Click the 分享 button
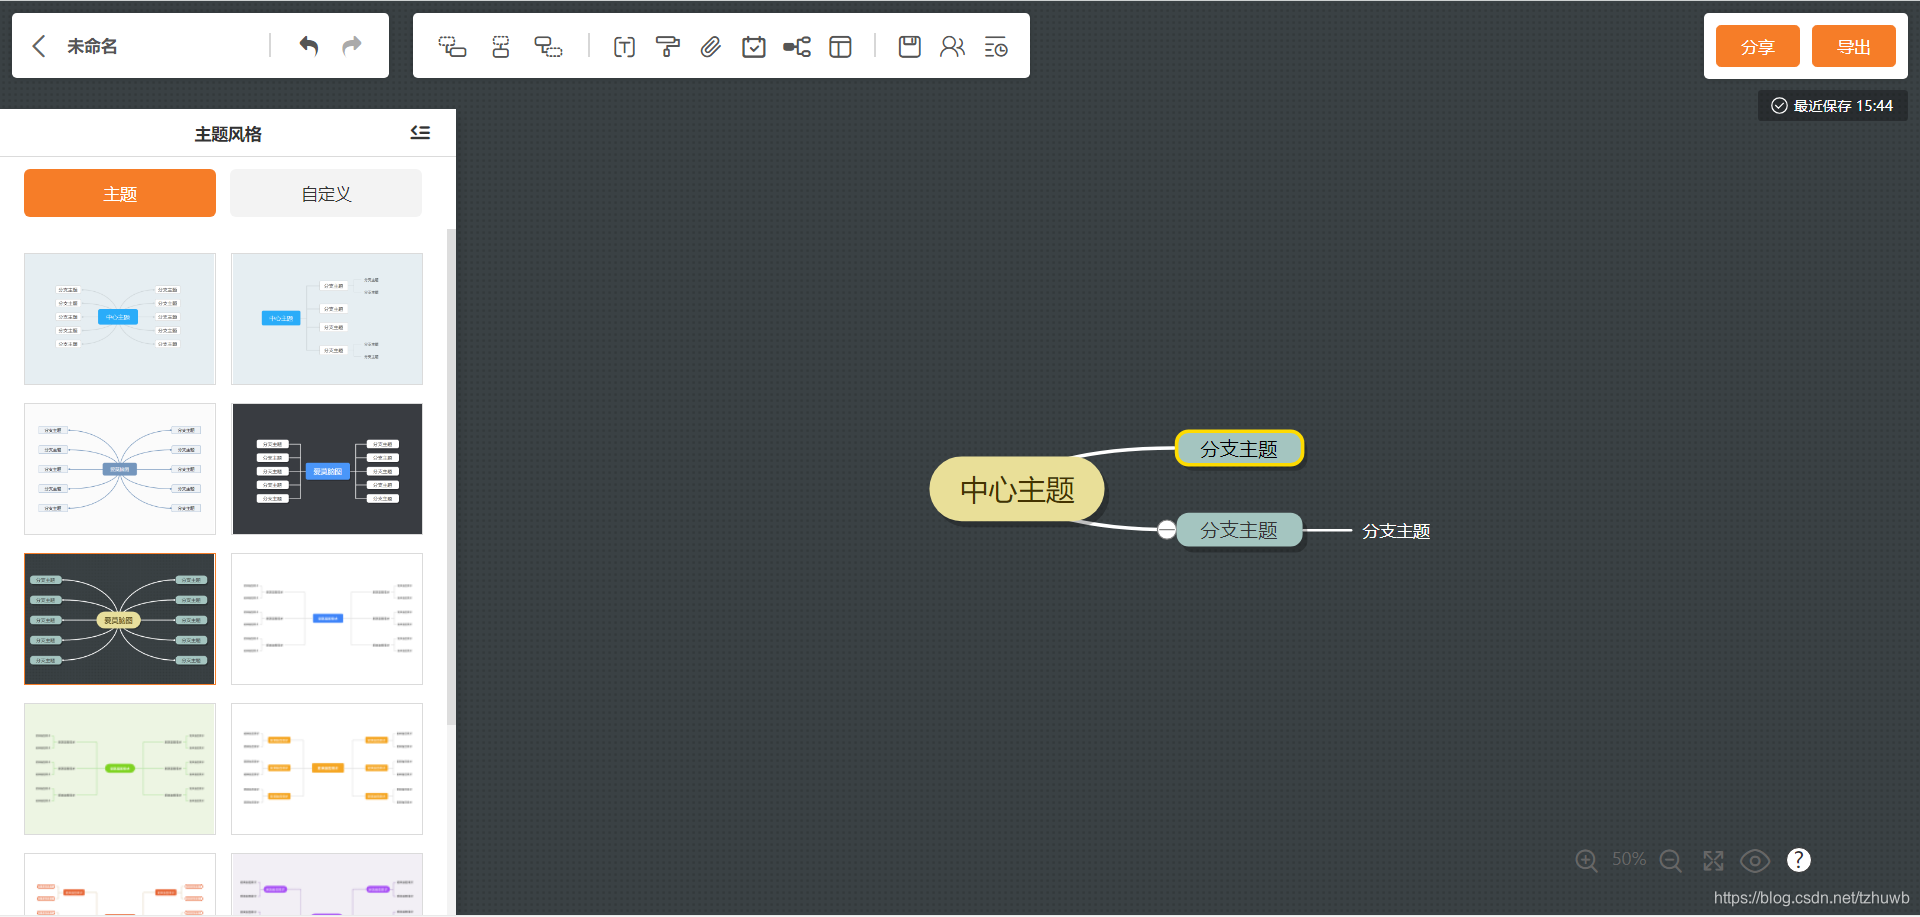Viewport: 1920px width, 917px height. [1757, 46]
